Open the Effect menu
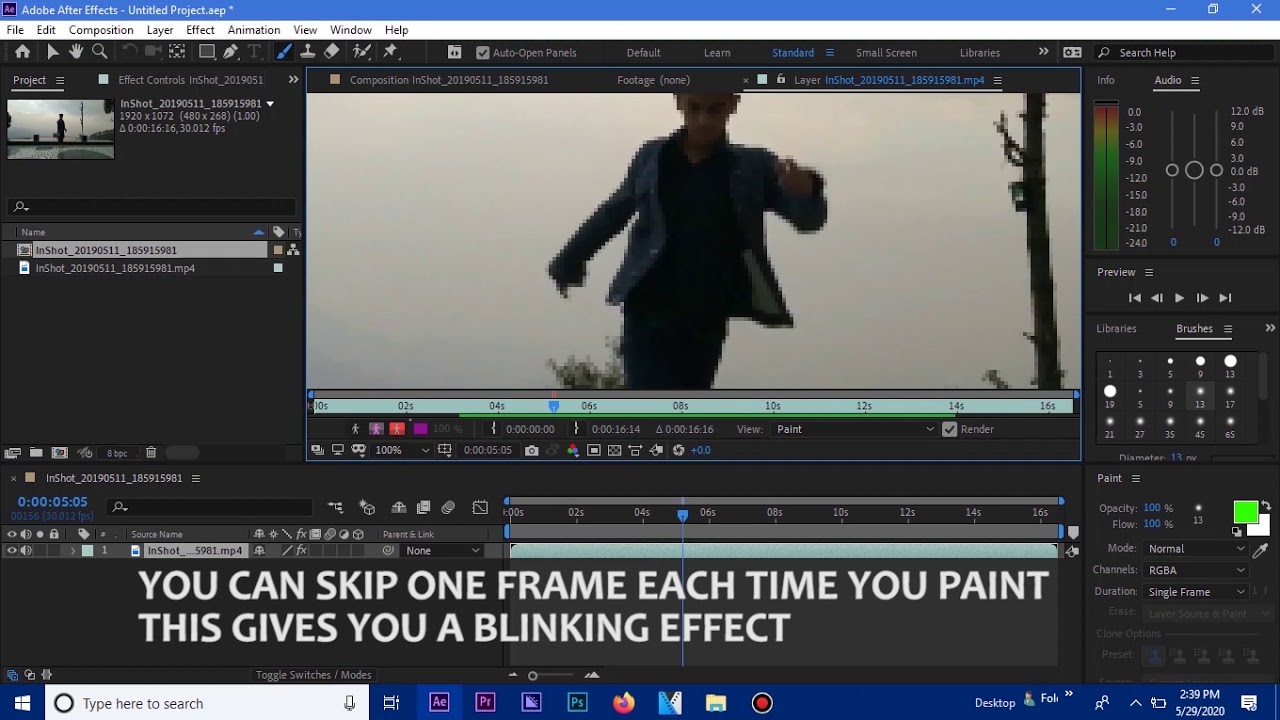Viewport: 1280px width, 720px height. [200, 30]
